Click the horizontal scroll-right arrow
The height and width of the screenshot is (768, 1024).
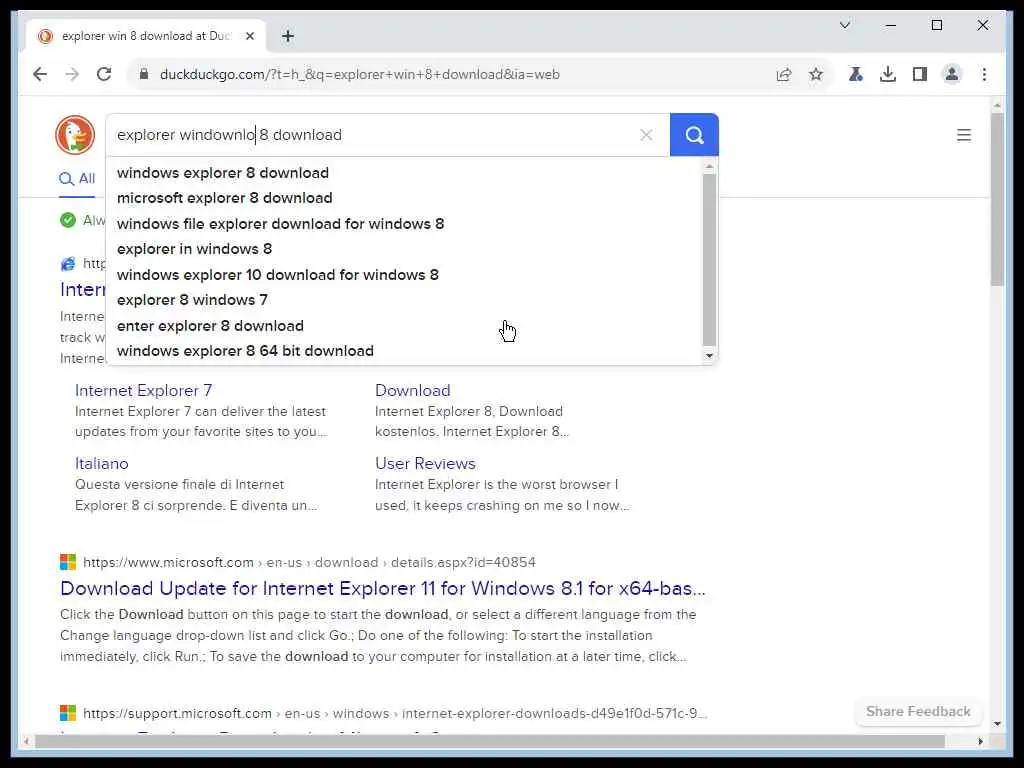[x=980, y=742]
